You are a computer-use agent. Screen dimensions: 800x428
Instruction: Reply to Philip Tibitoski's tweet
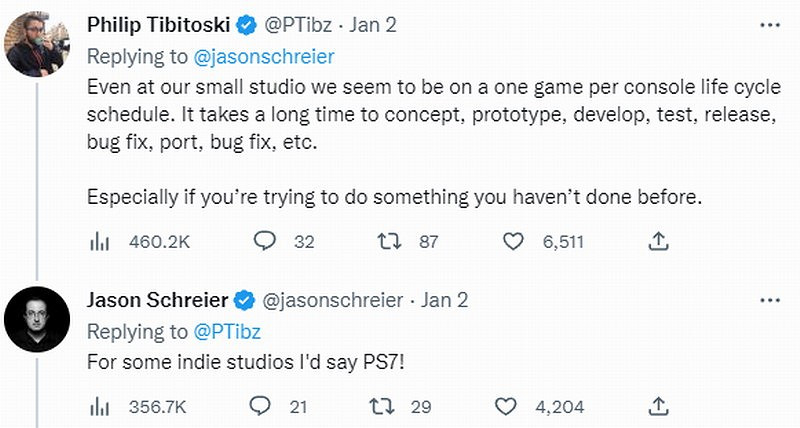(x=265, y=241)
